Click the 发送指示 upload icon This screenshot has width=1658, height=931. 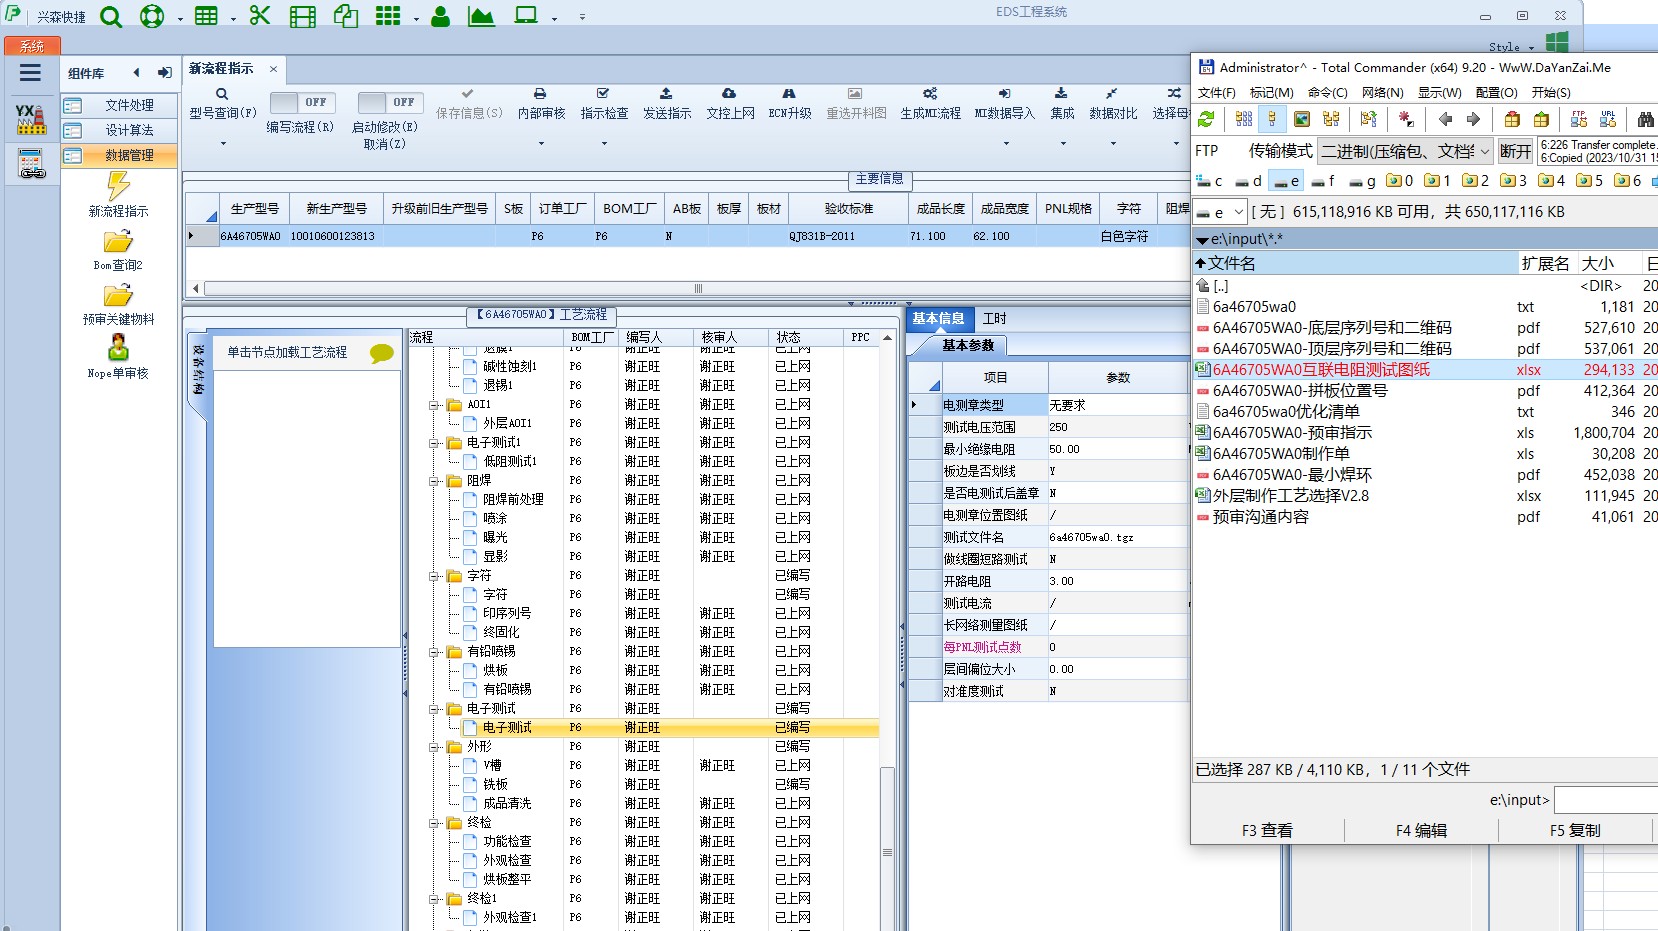pyautogui.click(x=666, y=94)
